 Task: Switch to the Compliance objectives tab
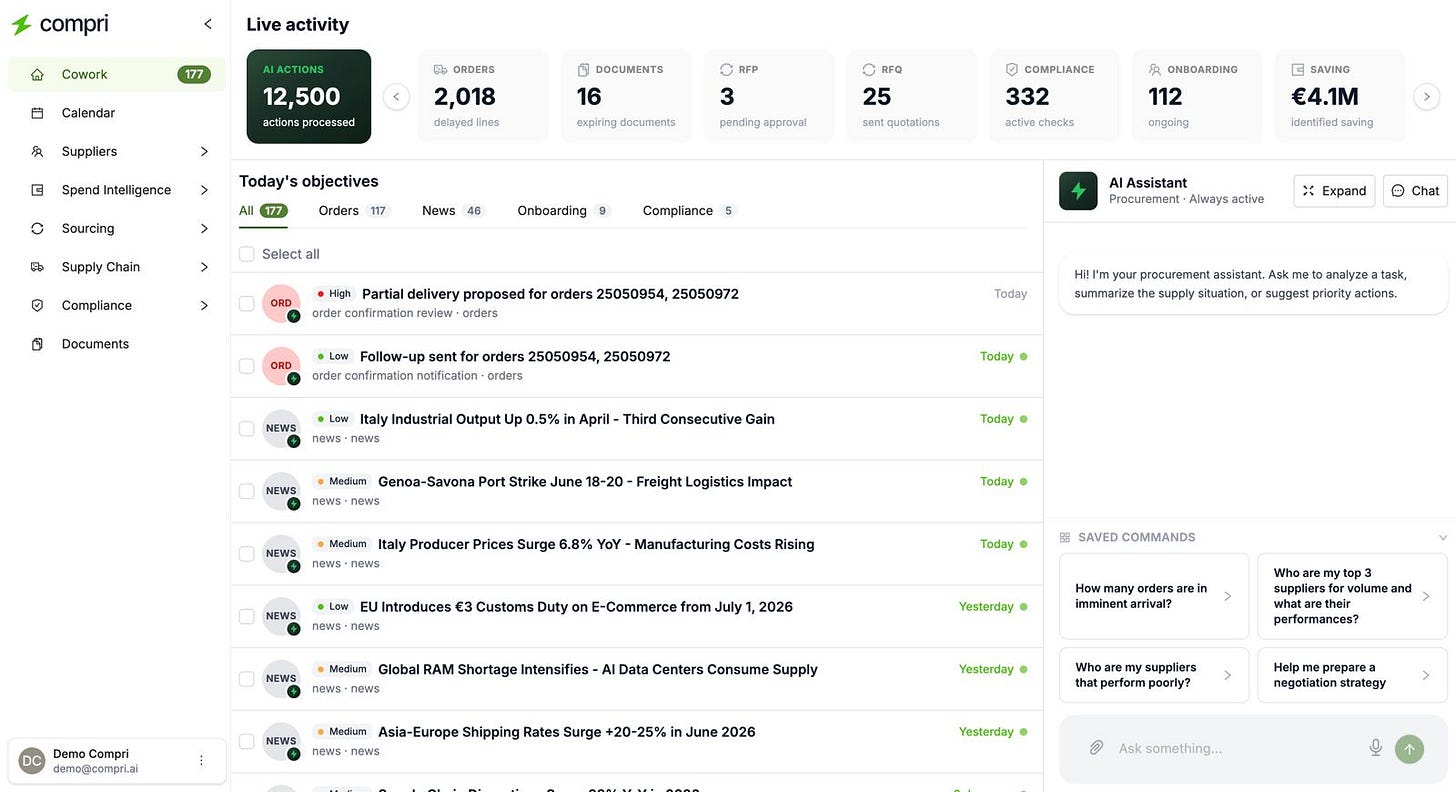[690, 211]
